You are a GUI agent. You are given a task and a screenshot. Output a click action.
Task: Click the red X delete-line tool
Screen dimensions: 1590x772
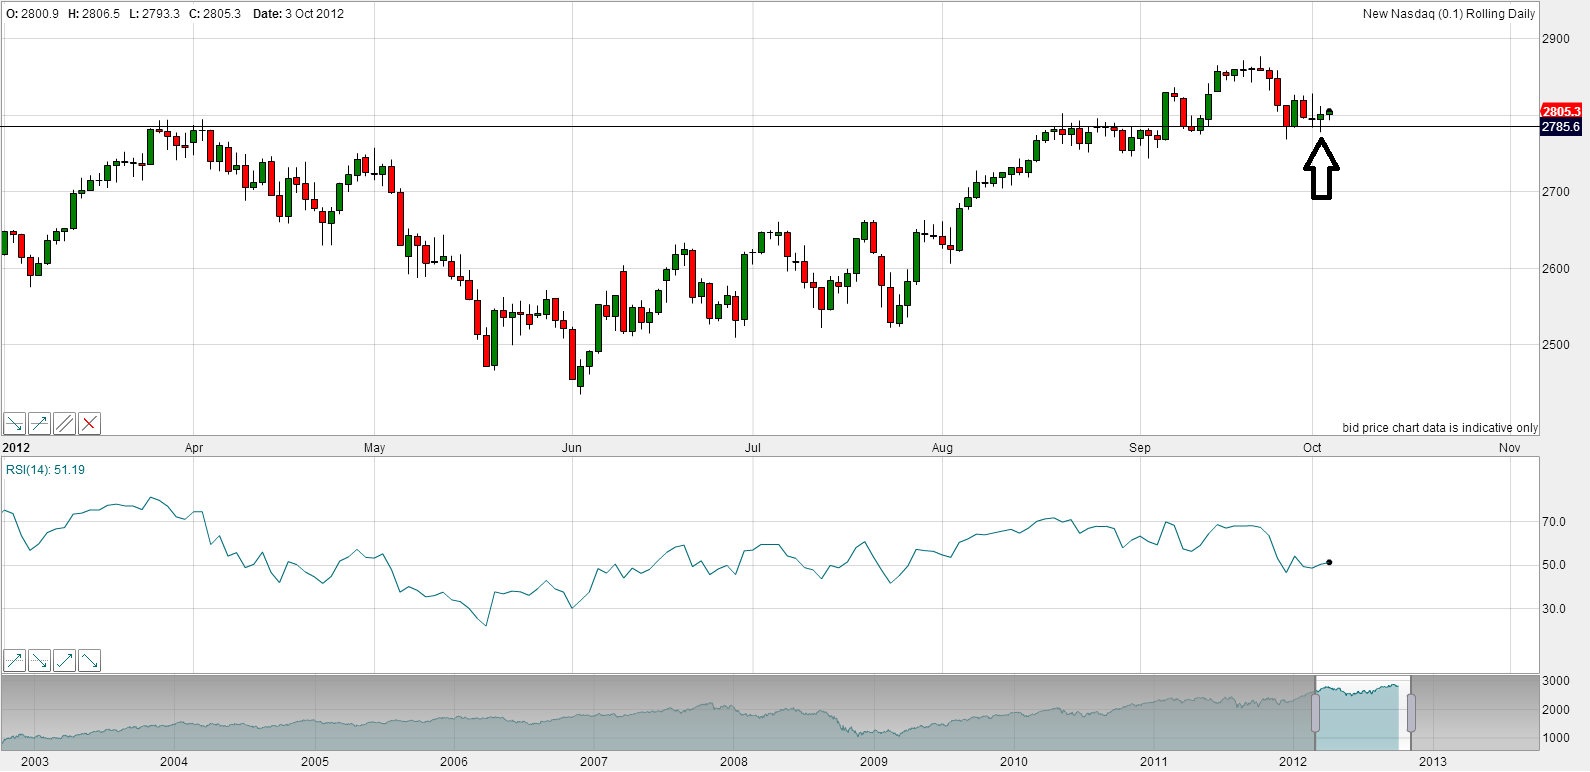90,424
